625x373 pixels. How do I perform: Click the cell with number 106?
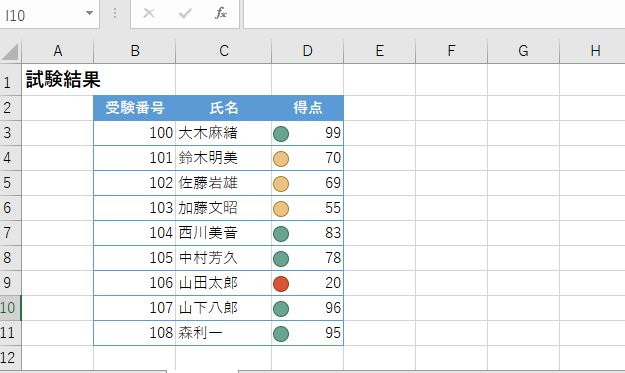click(x=135, y=283)
